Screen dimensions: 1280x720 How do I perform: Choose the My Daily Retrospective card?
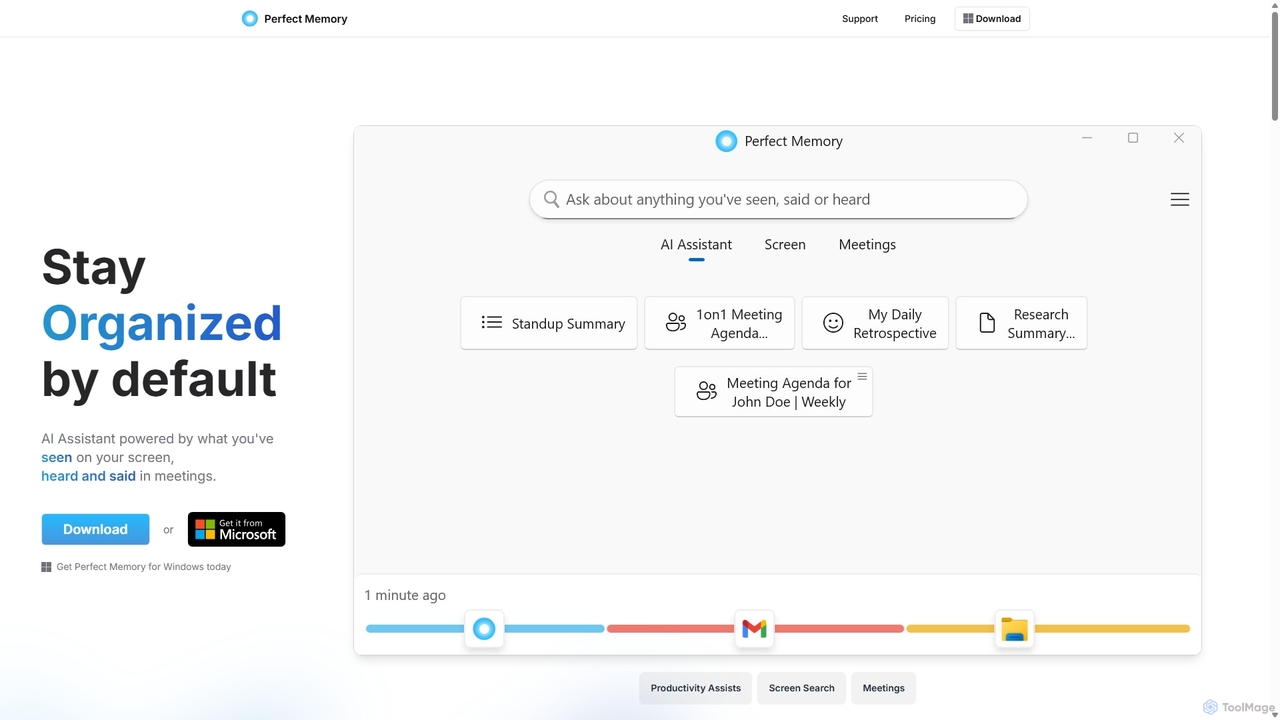[x=875, y=323]
